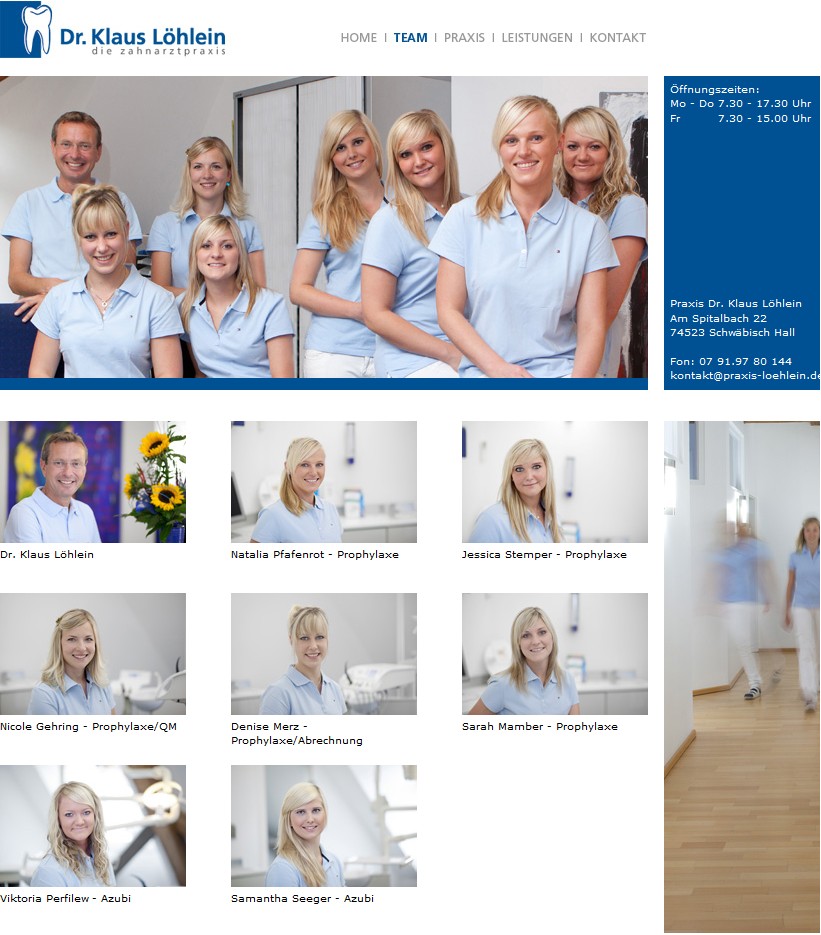Open Sarah Mamber's portrait photo

[x=554, y=654]
